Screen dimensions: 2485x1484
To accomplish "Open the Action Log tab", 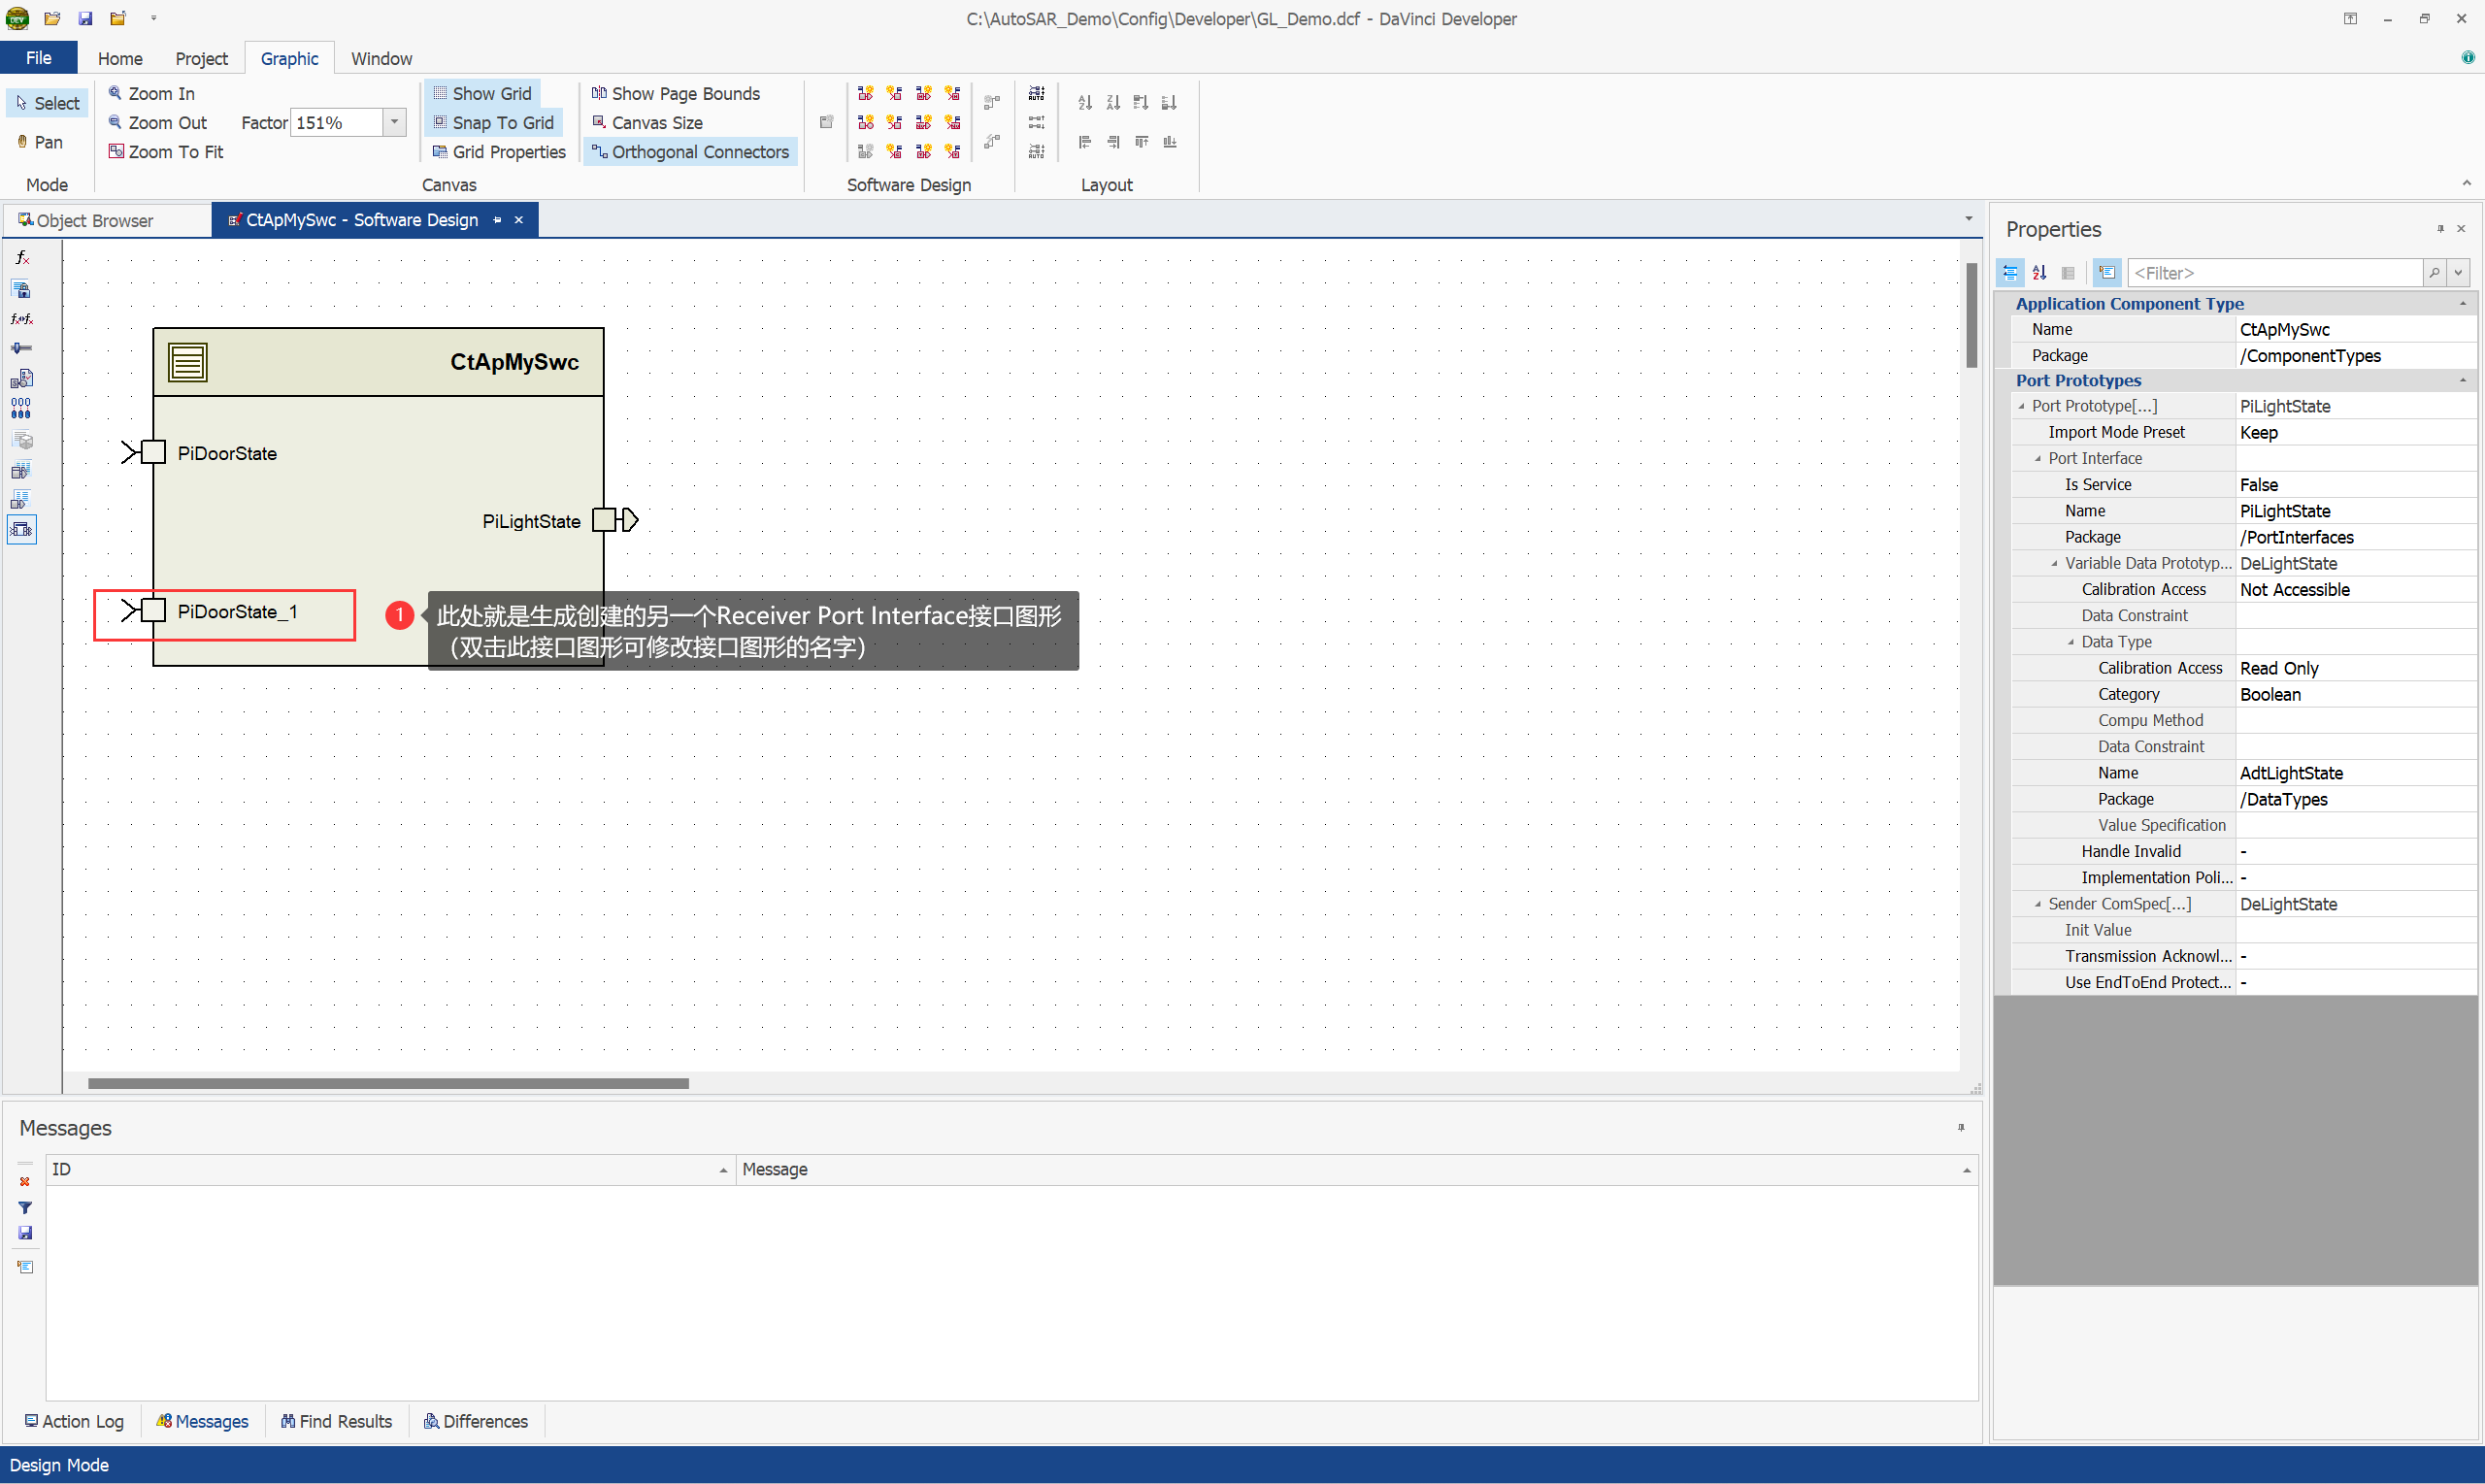I will [74, 1421].
